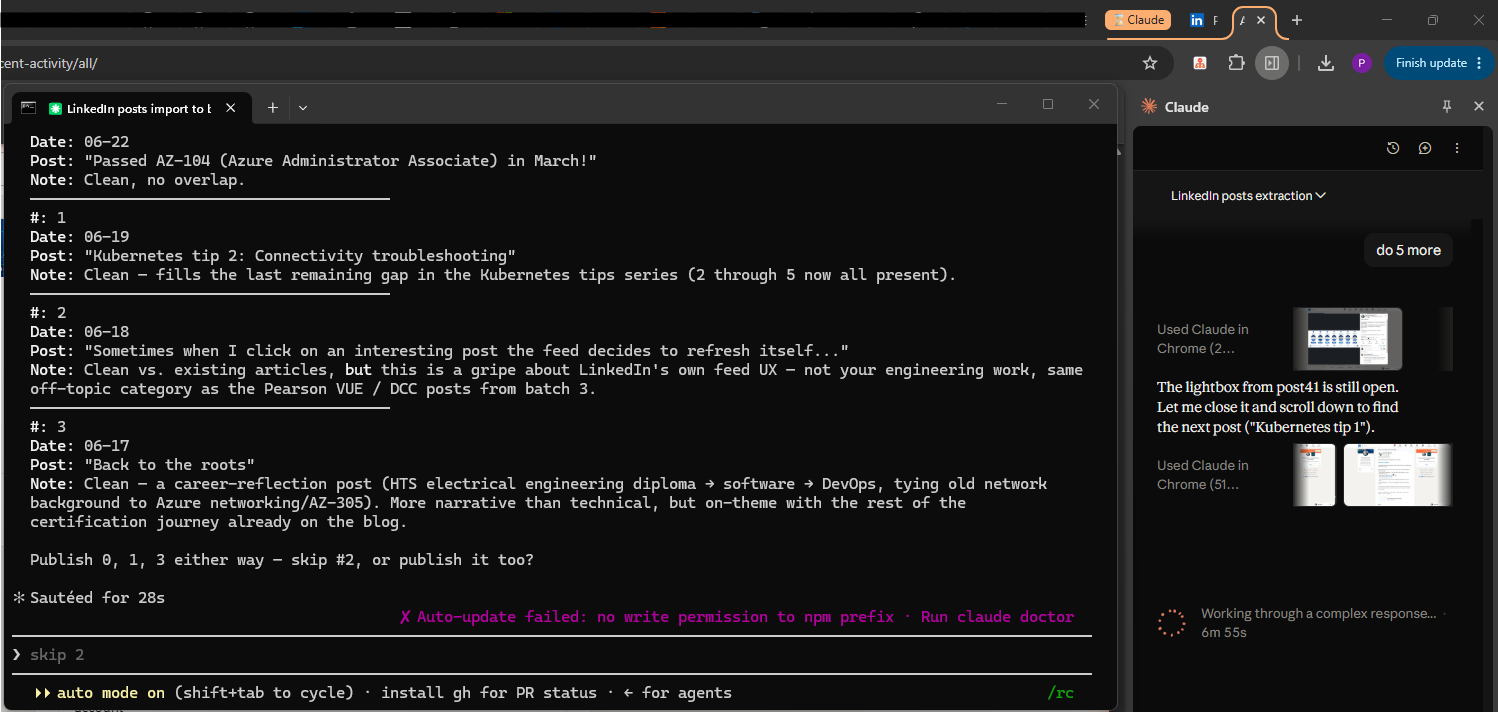Add a new terminal tab
The image size is (1498, 712).
tap(272, 108)
